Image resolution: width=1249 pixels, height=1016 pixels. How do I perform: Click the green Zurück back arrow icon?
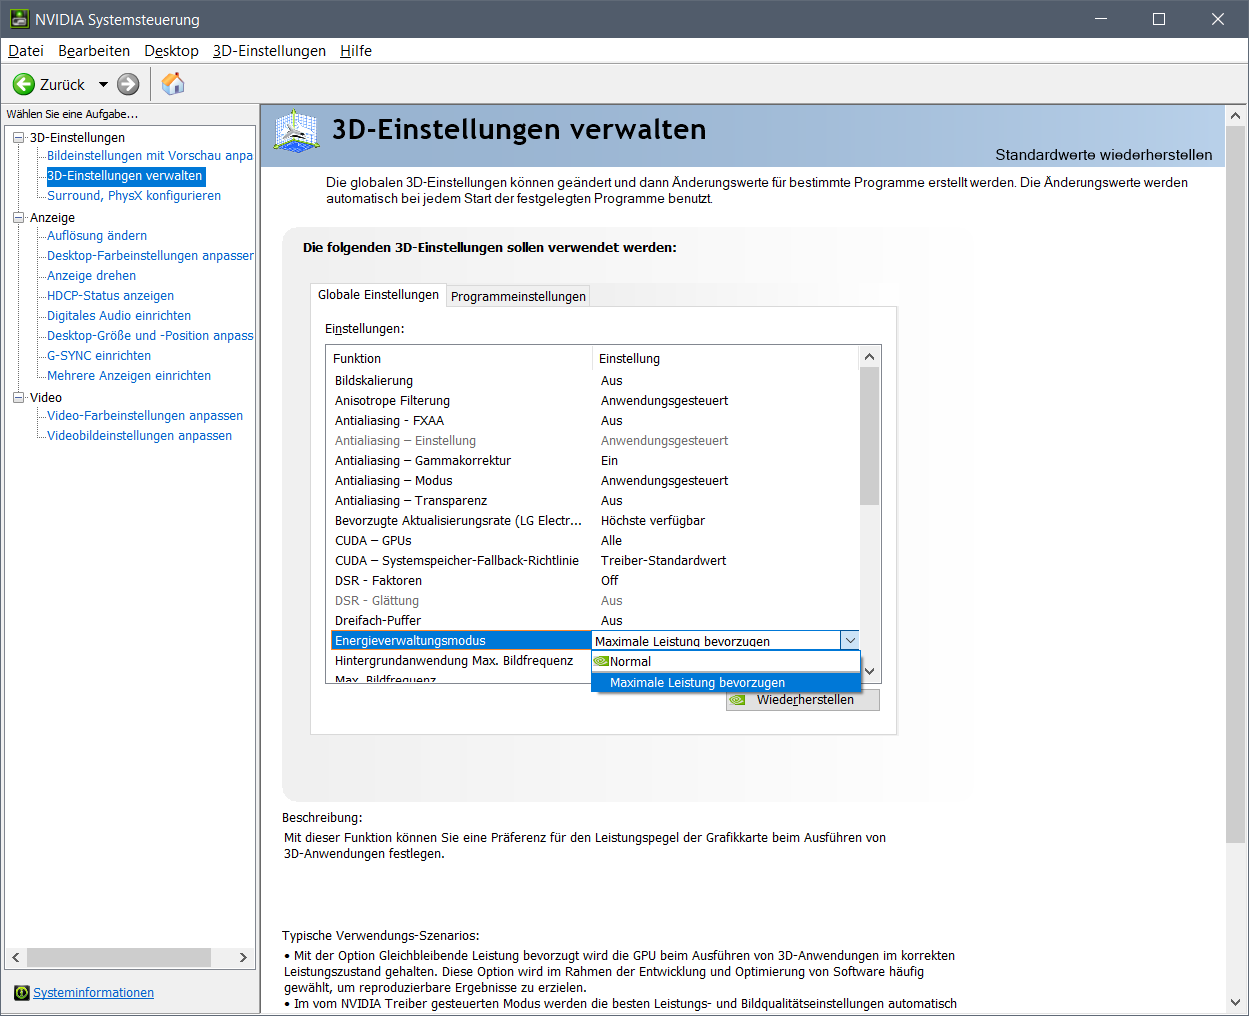[24, 84]
